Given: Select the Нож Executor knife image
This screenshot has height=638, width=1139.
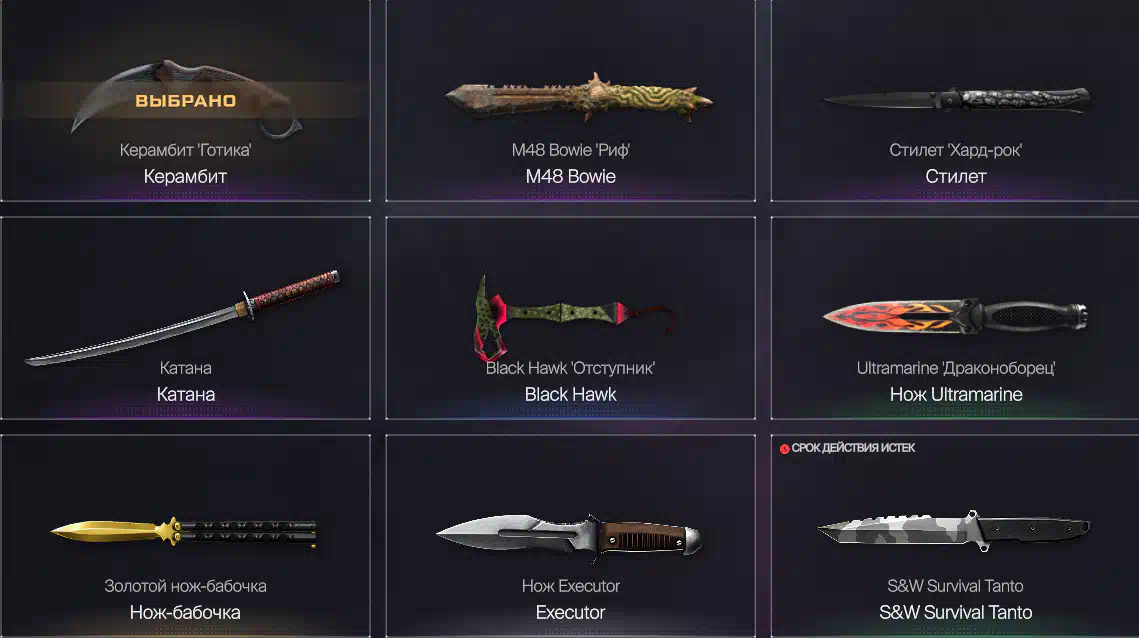Looking at the screenshot, I should click(x=570, y=537).
